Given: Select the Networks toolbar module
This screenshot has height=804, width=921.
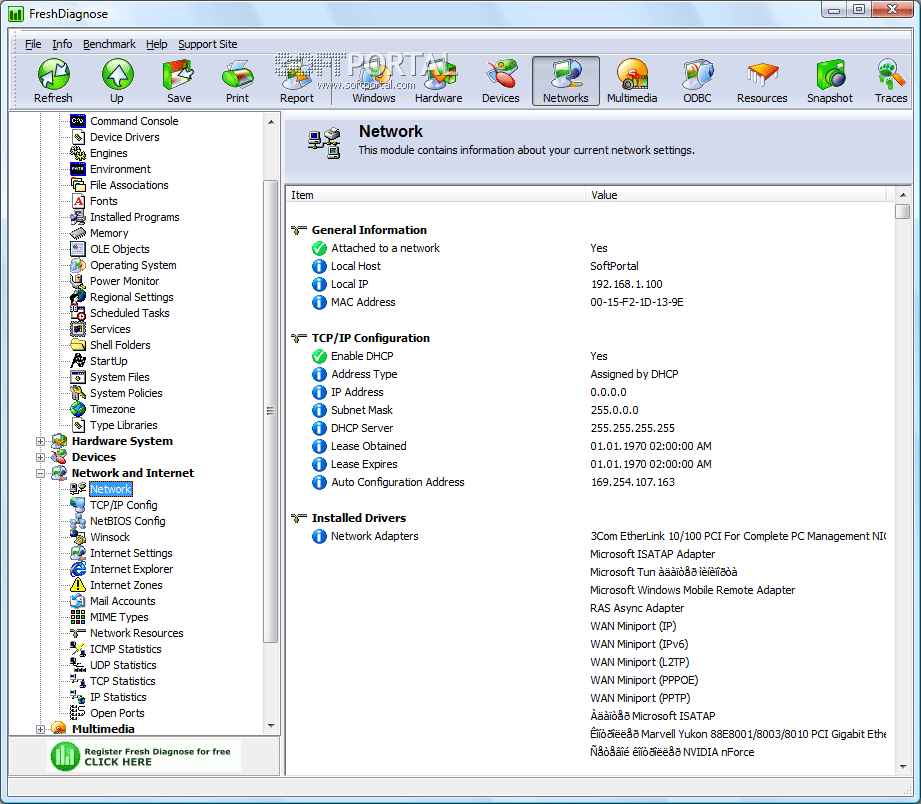Looking at the screenshot, I should point(566,81).
